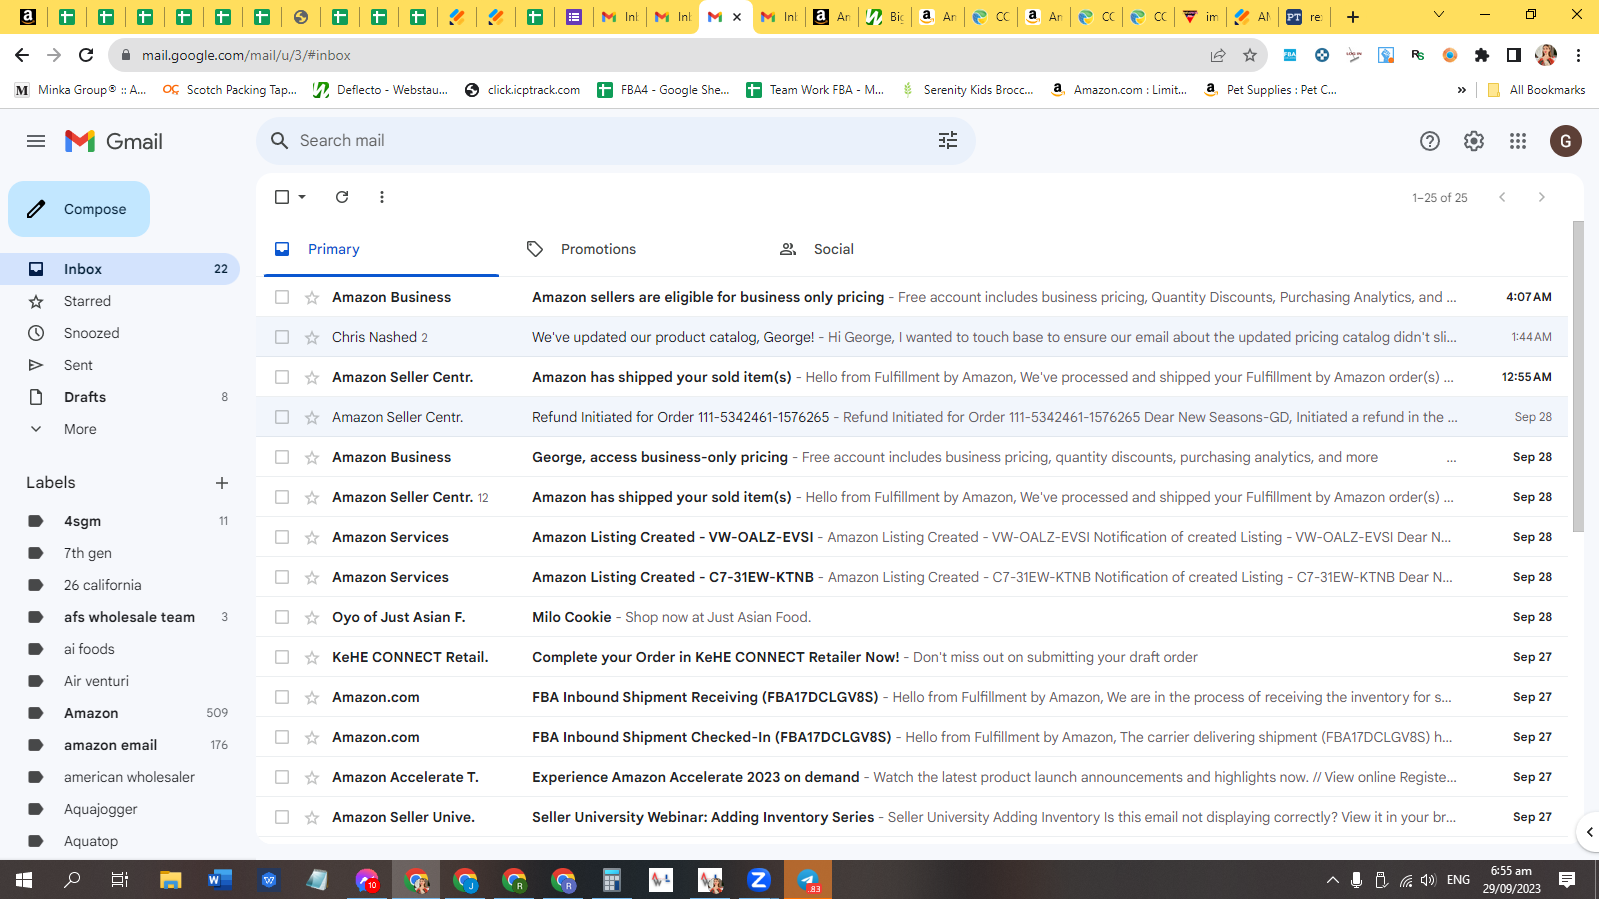This screenshot has height=899, width=1599.
Task: Star the Refund Initiated email
Action: point(312,417)
